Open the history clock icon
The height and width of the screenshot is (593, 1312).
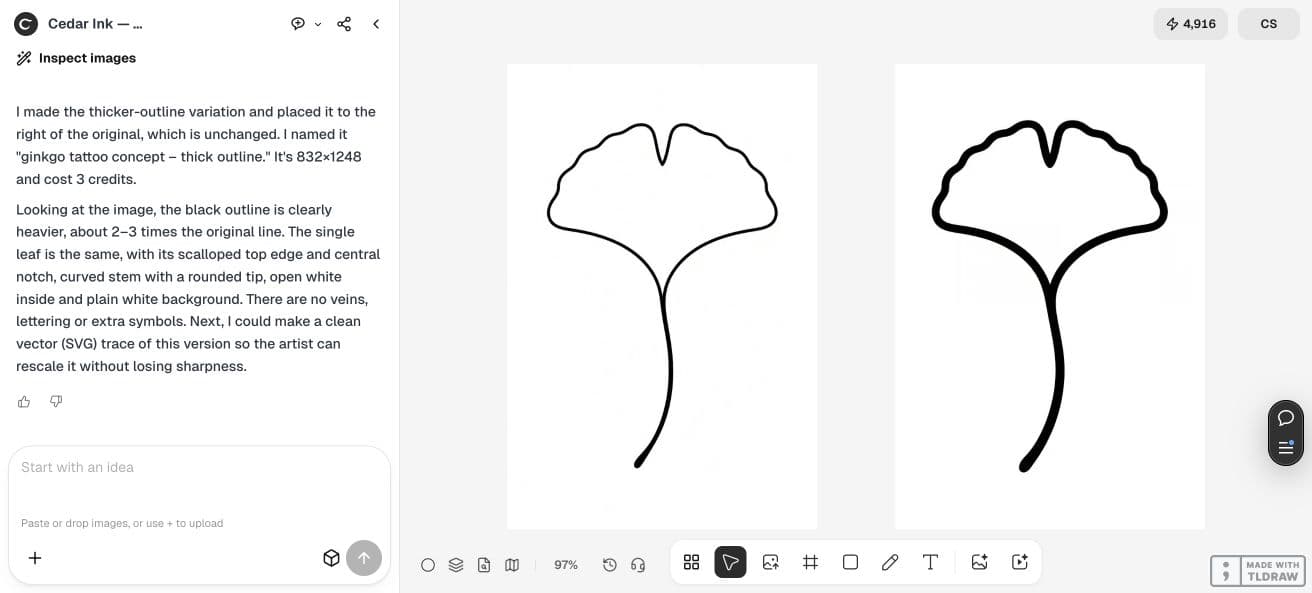point(610,565)
